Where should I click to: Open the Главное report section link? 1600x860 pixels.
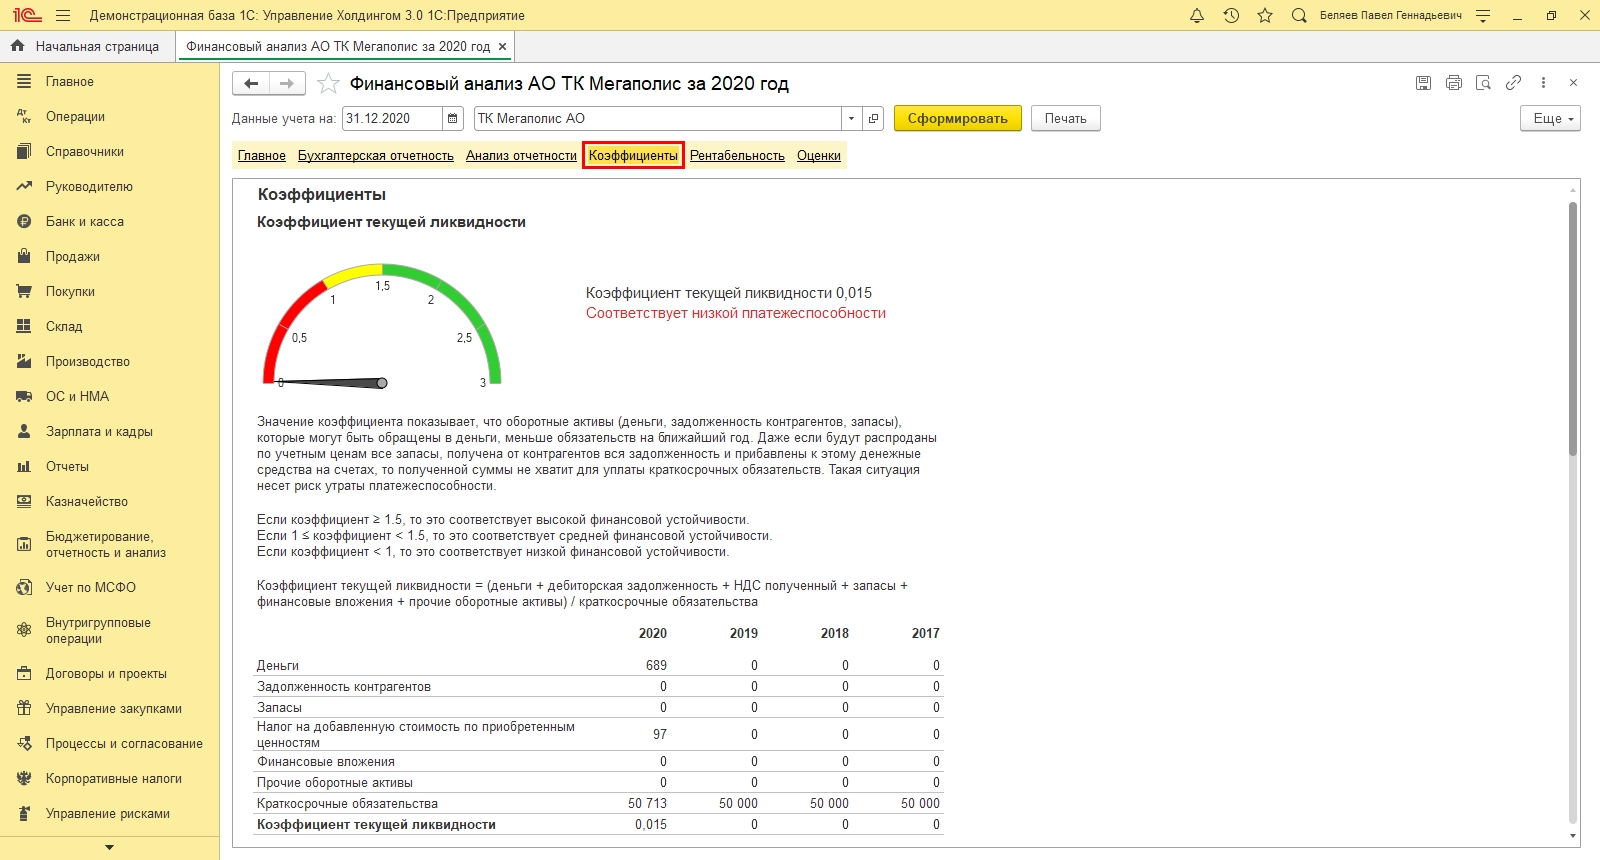[262, 156]
